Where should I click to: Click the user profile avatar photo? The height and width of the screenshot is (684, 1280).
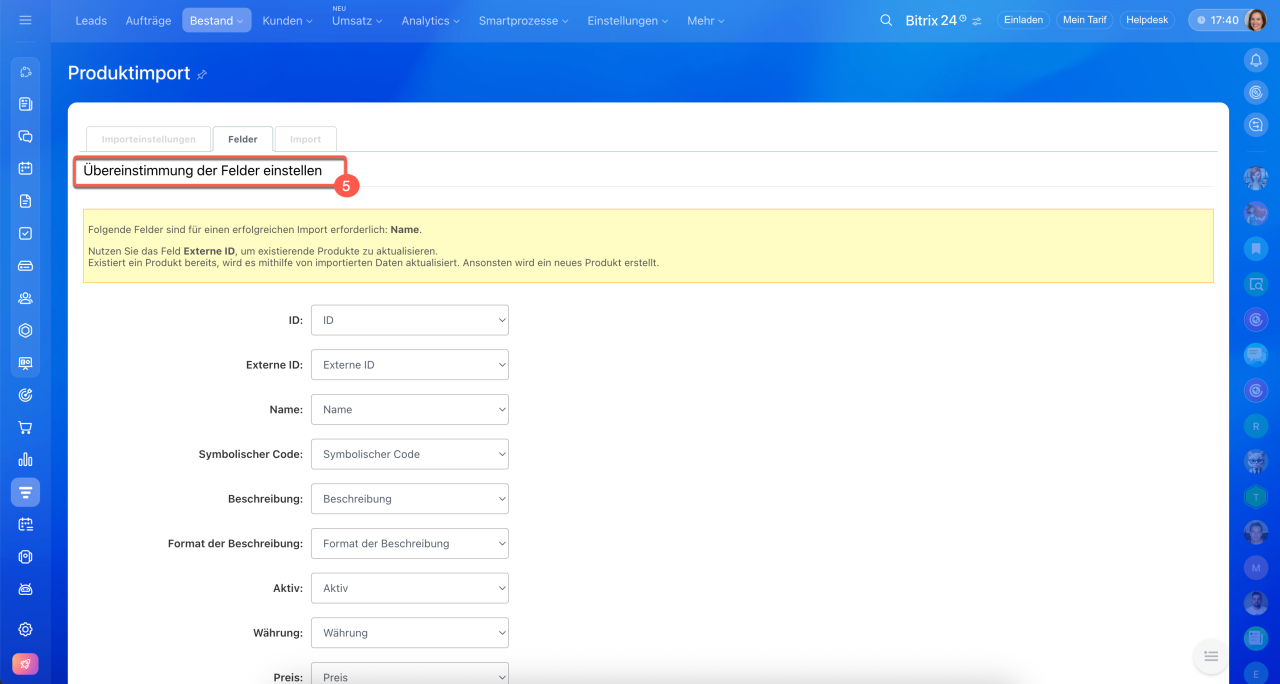1256,20
